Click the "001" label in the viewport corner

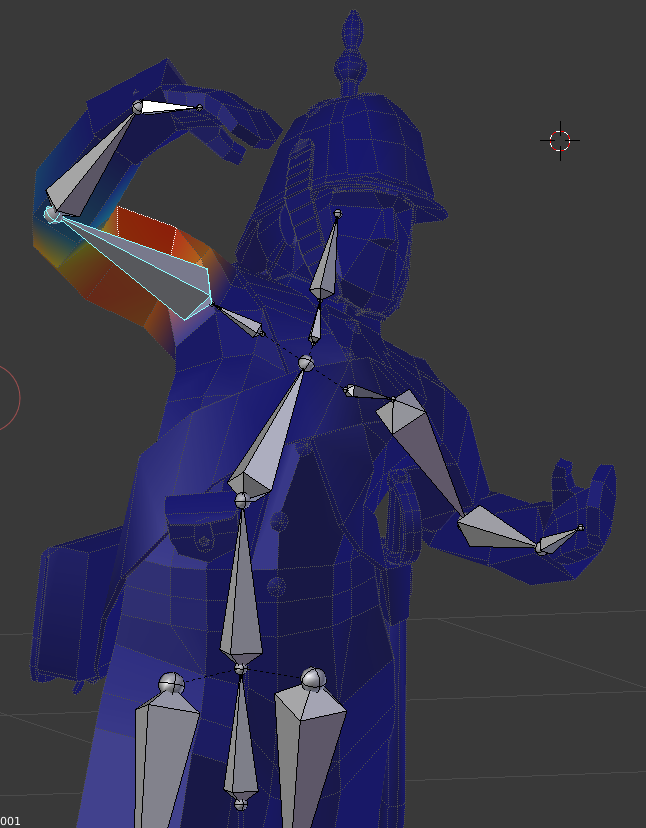(x=10, y=821)
